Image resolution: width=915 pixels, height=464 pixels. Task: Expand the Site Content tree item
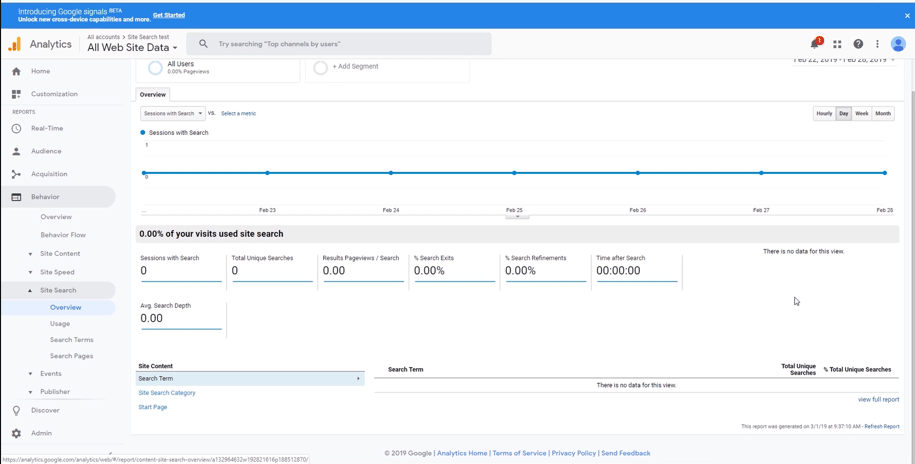coord(30,254)
